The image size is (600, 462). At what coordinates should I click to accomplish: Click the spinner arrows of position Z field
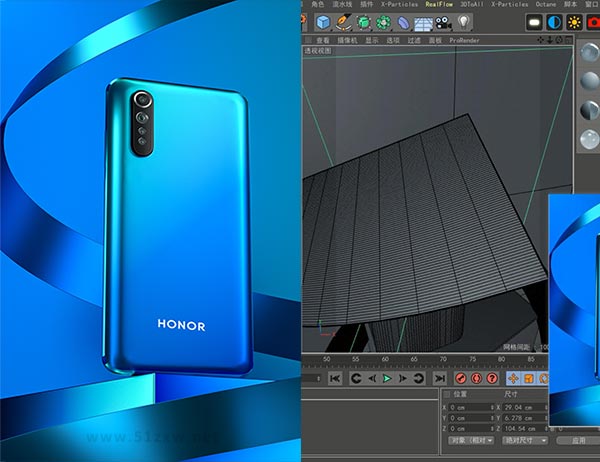tap(492, 429)
